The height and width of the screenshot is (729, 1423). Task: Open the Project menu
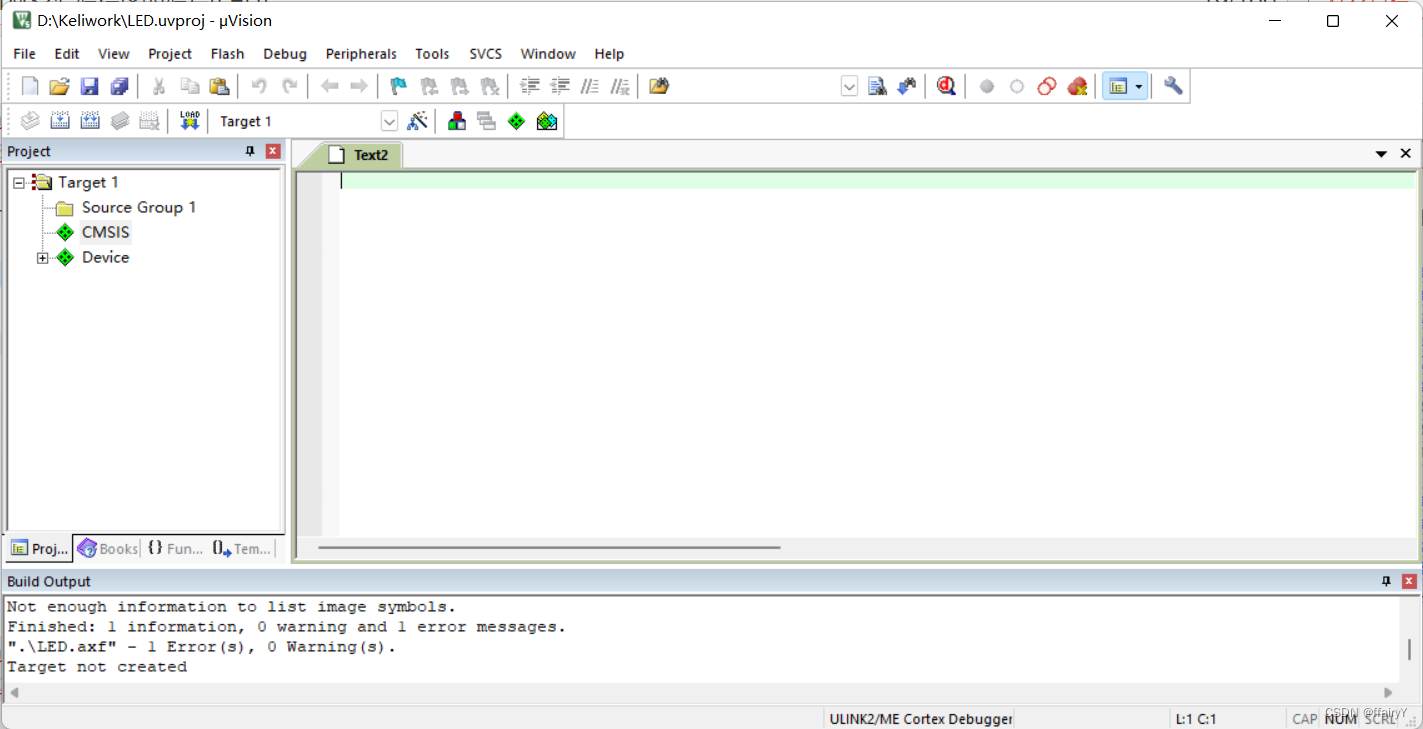170,54
